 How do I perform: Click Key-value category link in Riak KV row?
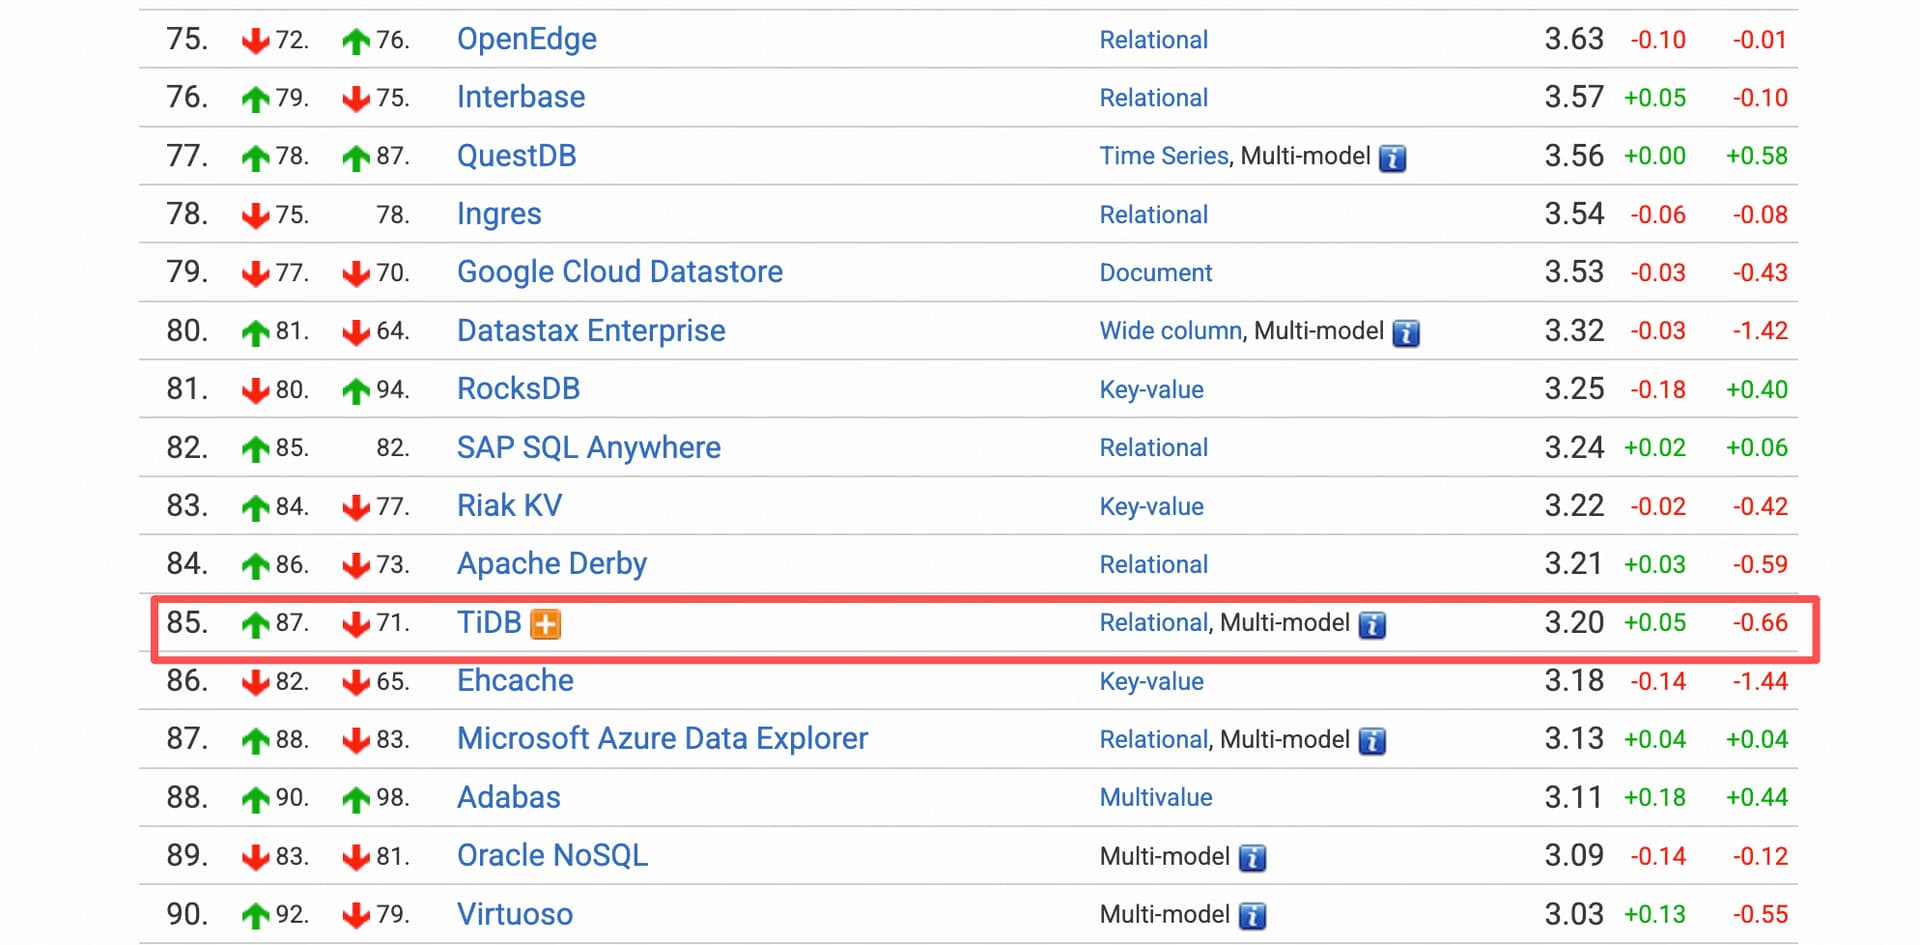(1151, 507)
